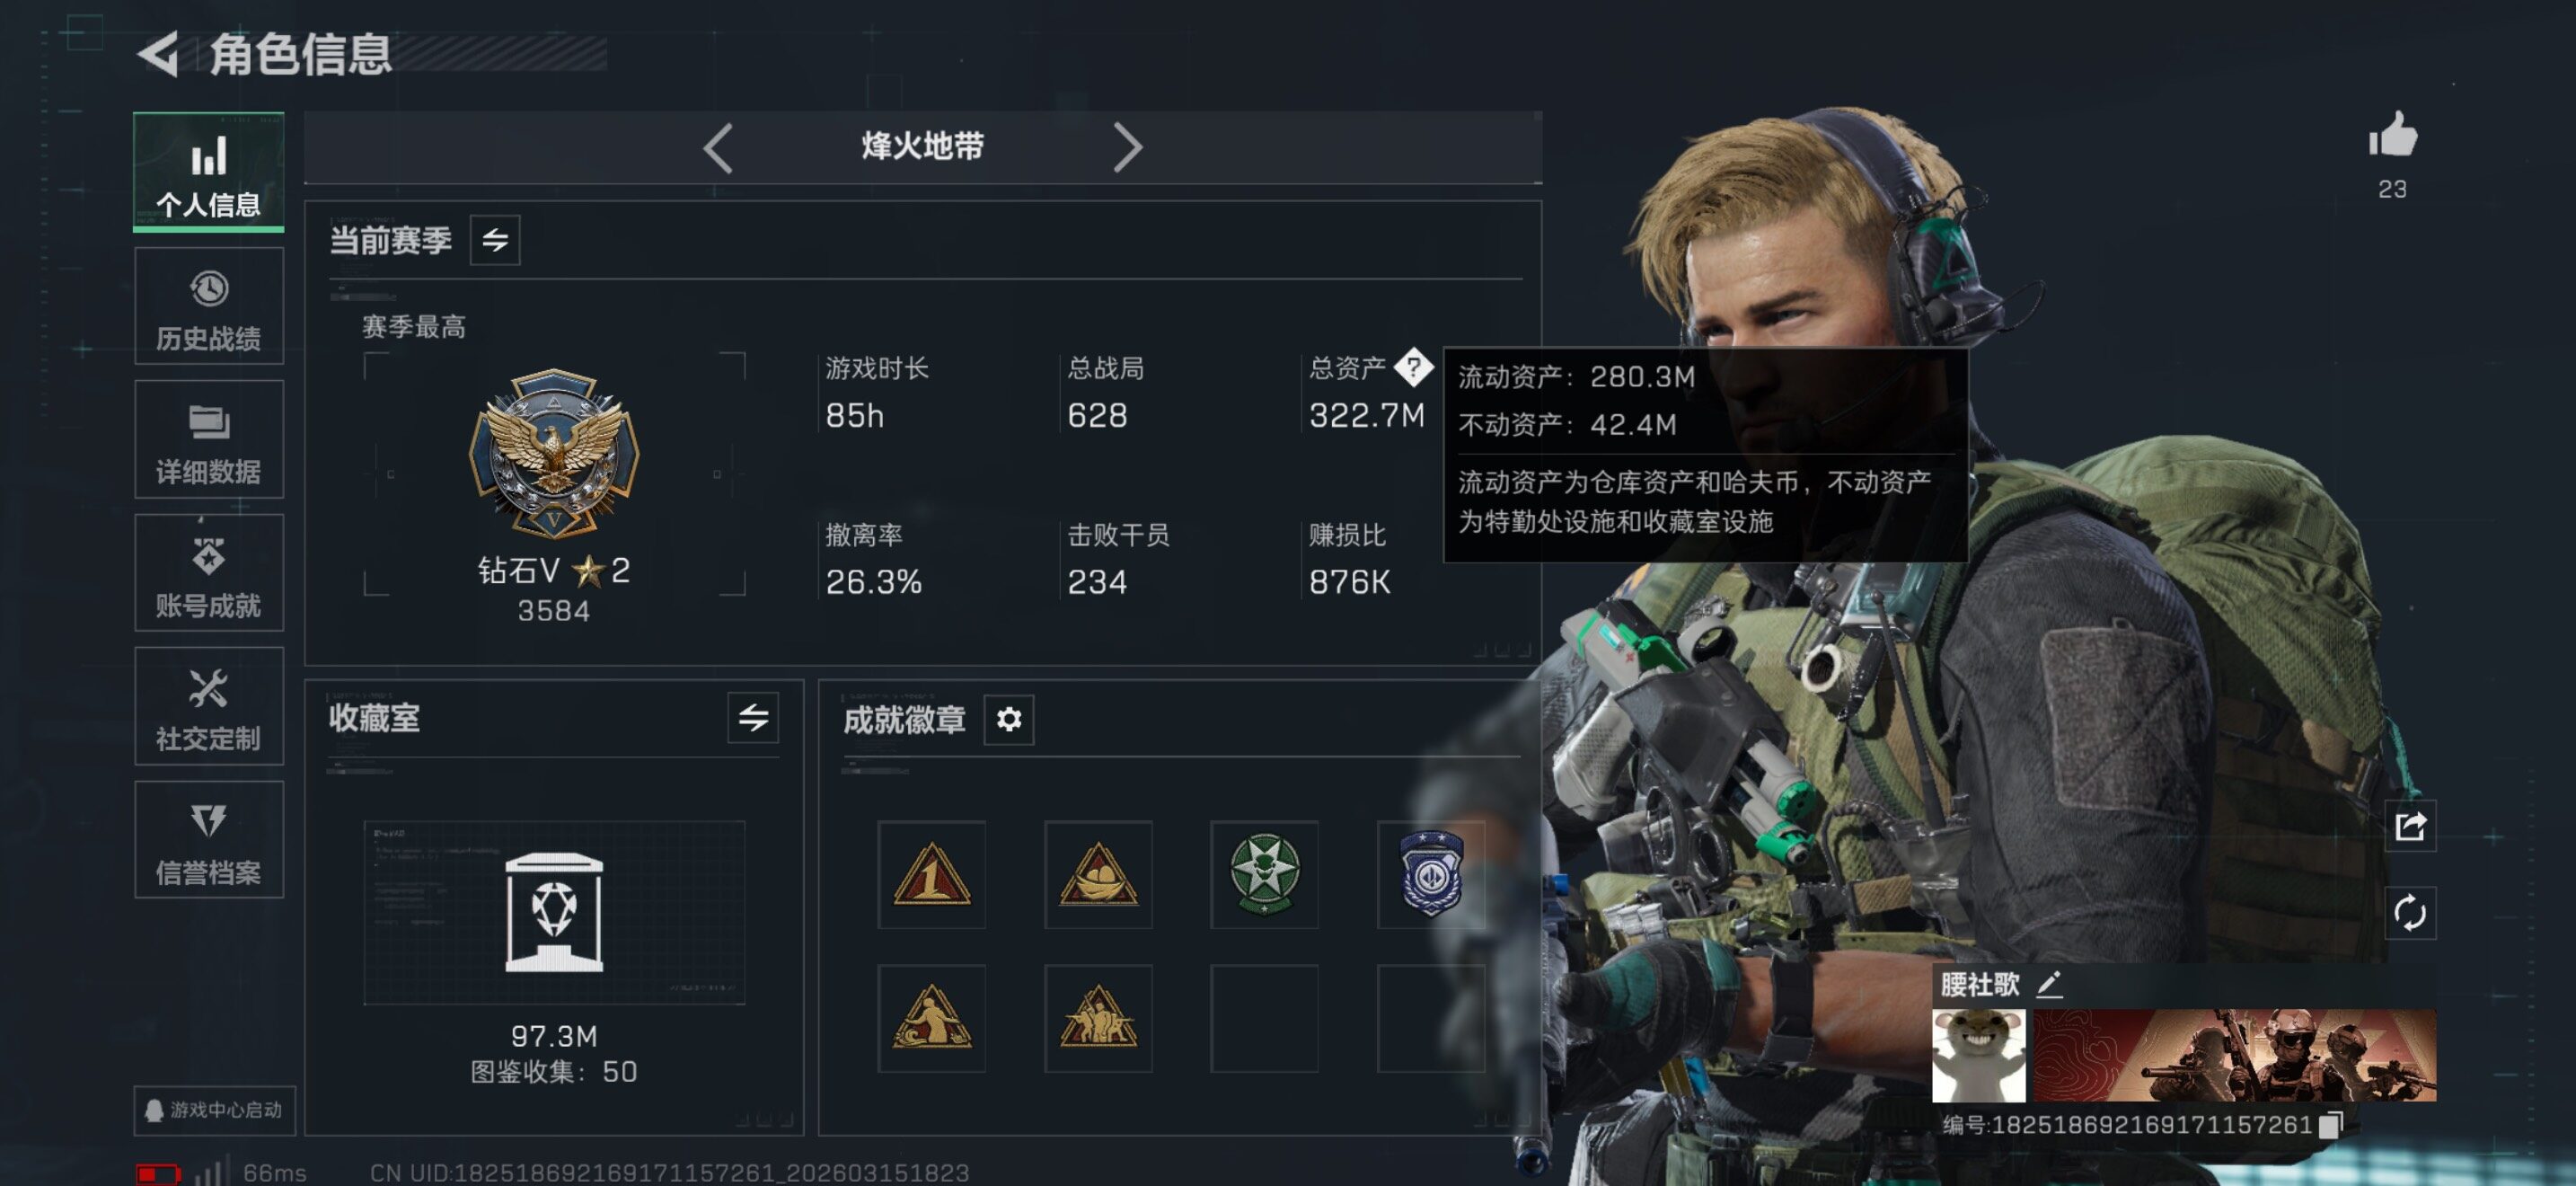Image resolution: width=2576 pixels, height=1186 pixels.
Task: Click the 游戏中心启动 button
Action: tap(215, 1110)
